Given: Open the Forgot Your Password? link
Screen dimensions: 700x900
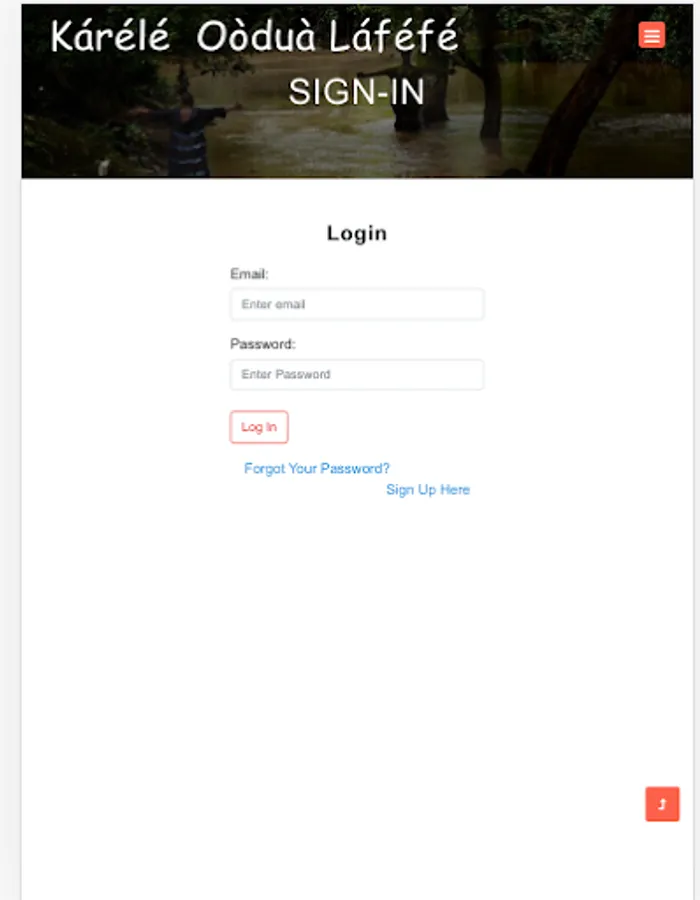Looking at the screenshot, I should (317, 468).
